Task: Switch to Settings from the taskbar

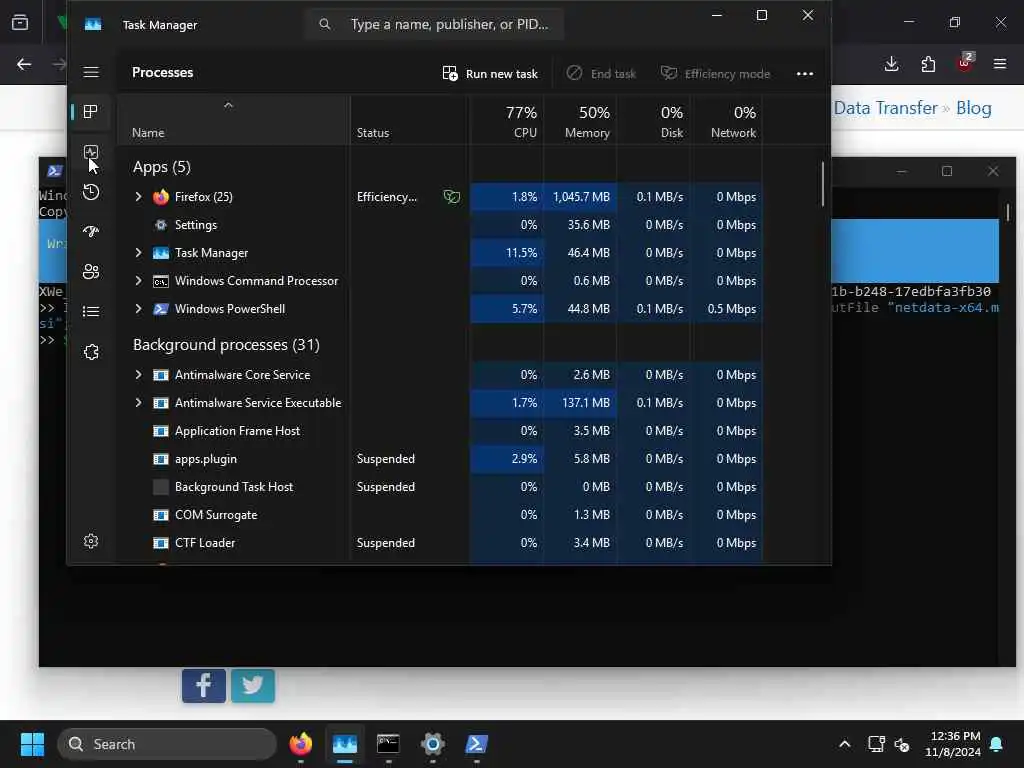Action: tap(432, 744)
